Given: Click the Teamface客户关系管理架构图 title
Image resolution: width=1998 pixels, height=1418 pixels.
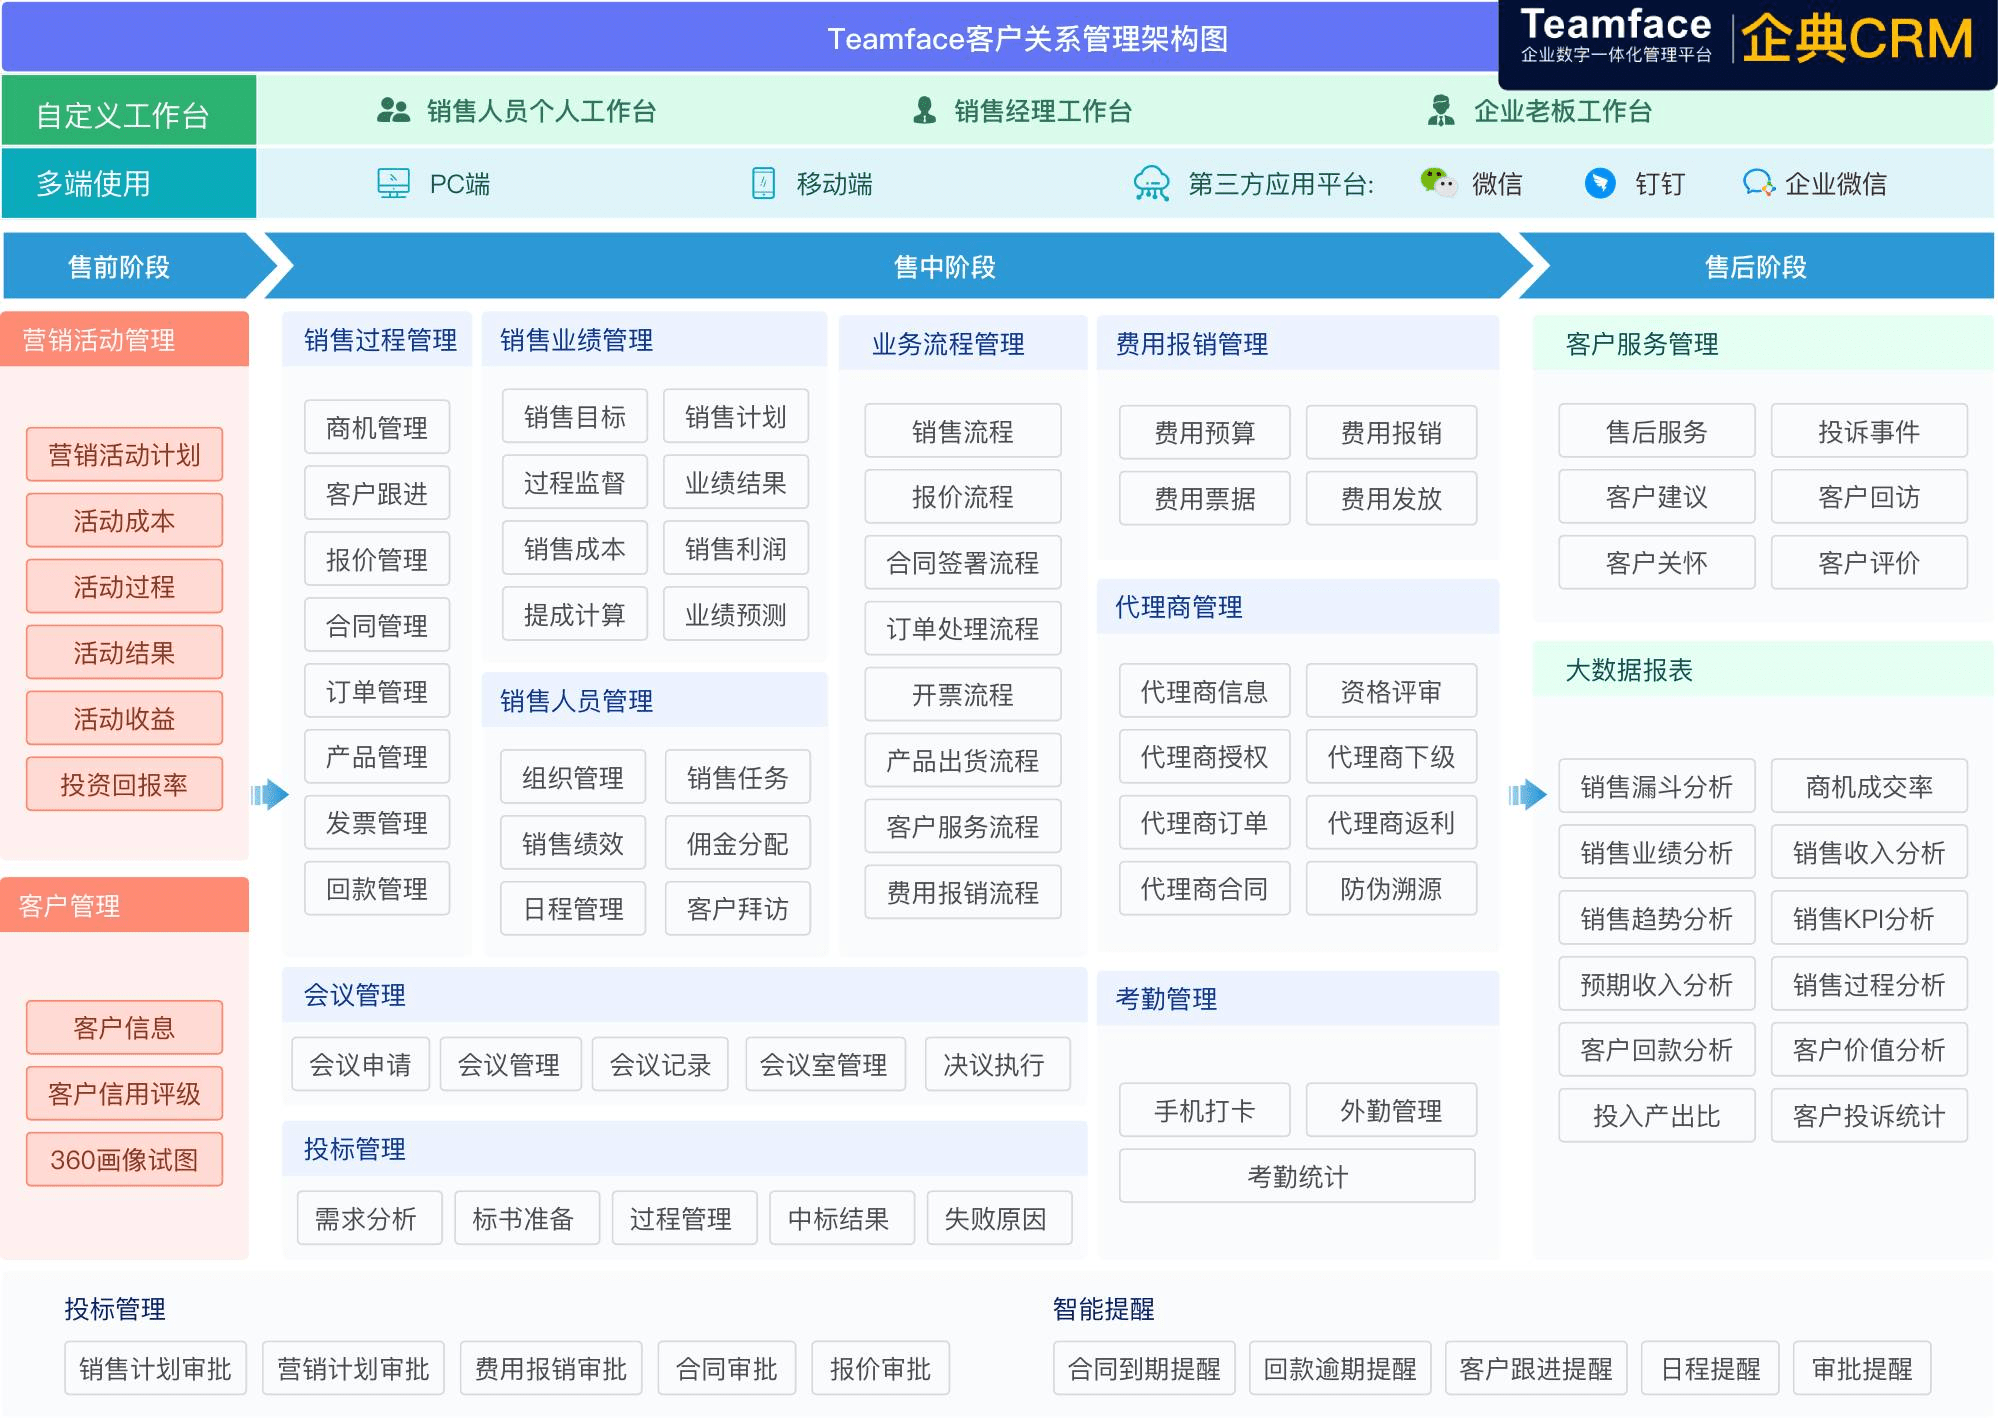Looking at the screenshot, I should pyautogui.click(x=1027, y=39).
